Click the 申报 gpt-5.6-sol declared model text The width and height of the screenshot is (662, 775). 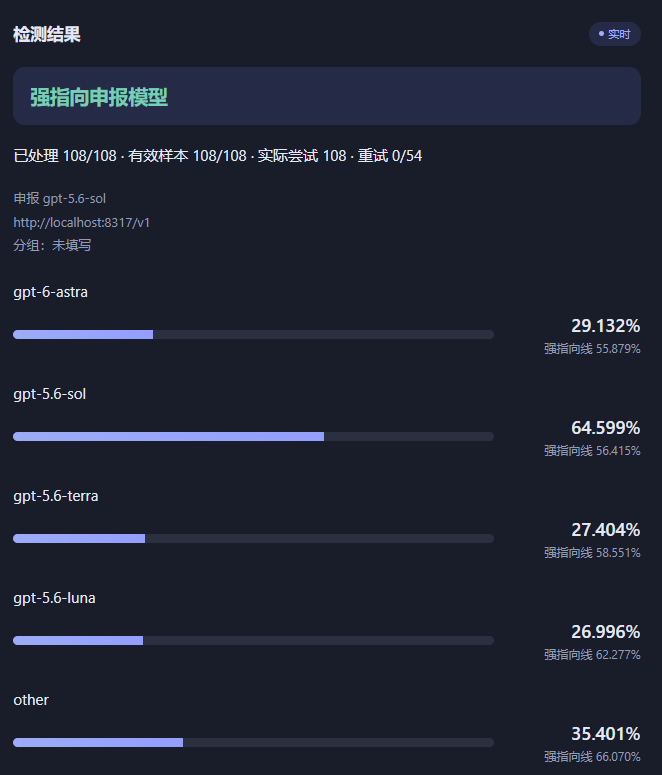[59, 199]
